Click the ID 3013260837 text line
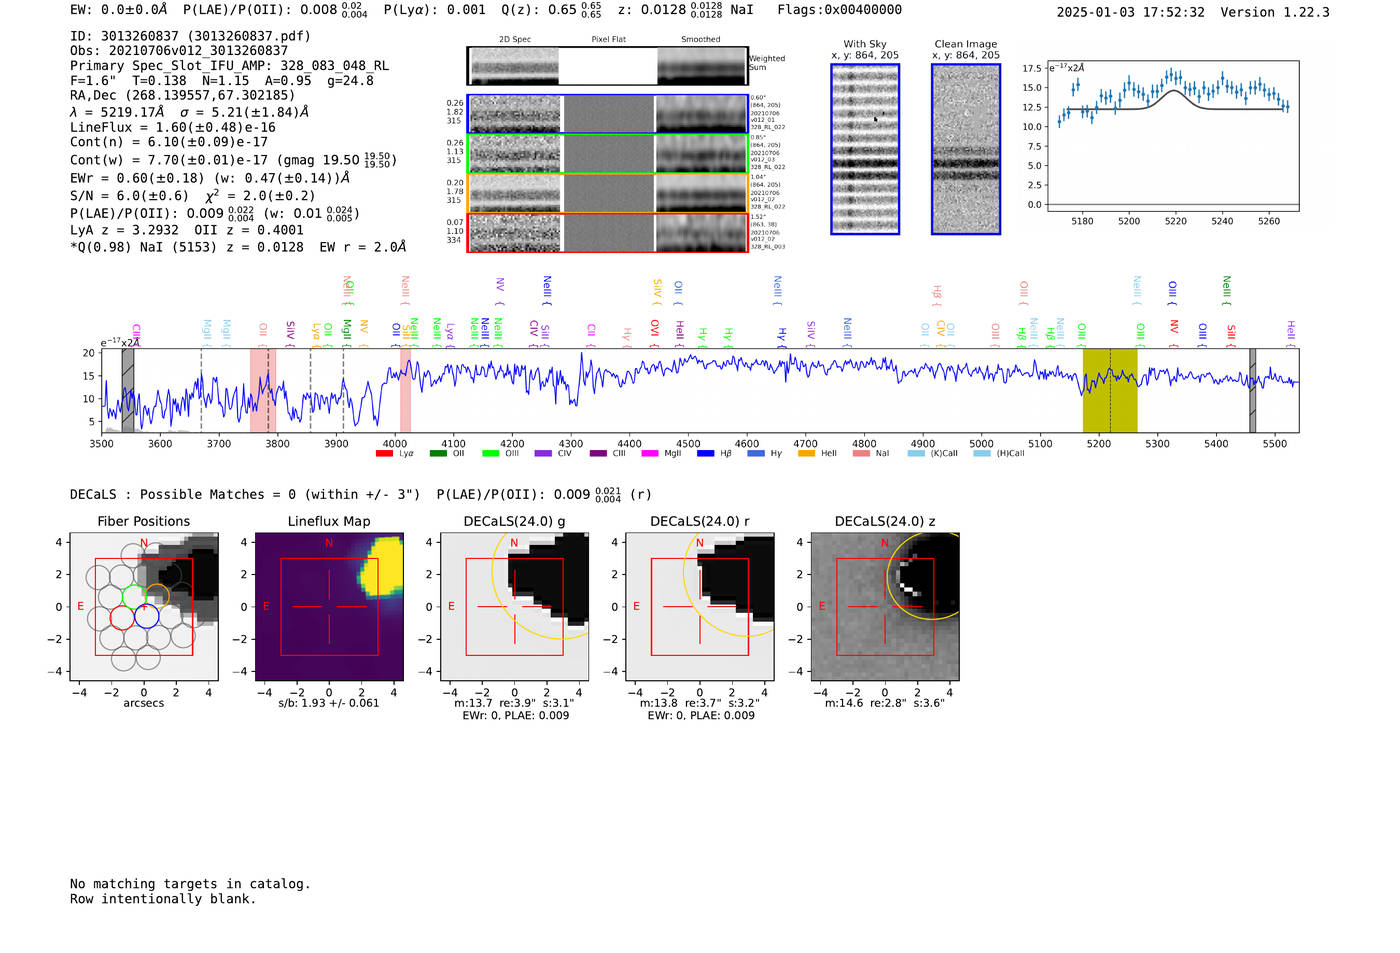1400x953 pixels. pos(190,36)
